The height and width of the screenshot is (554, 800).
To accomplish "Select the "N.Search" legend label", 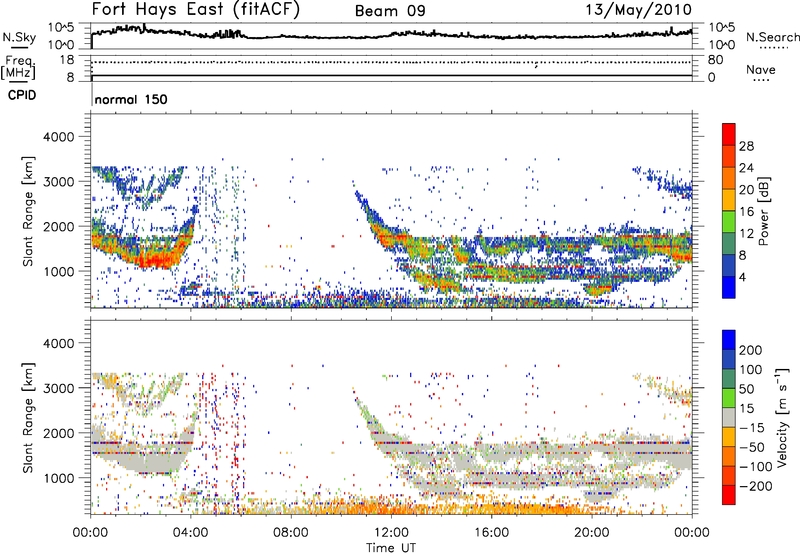I will tap(773, 37).
